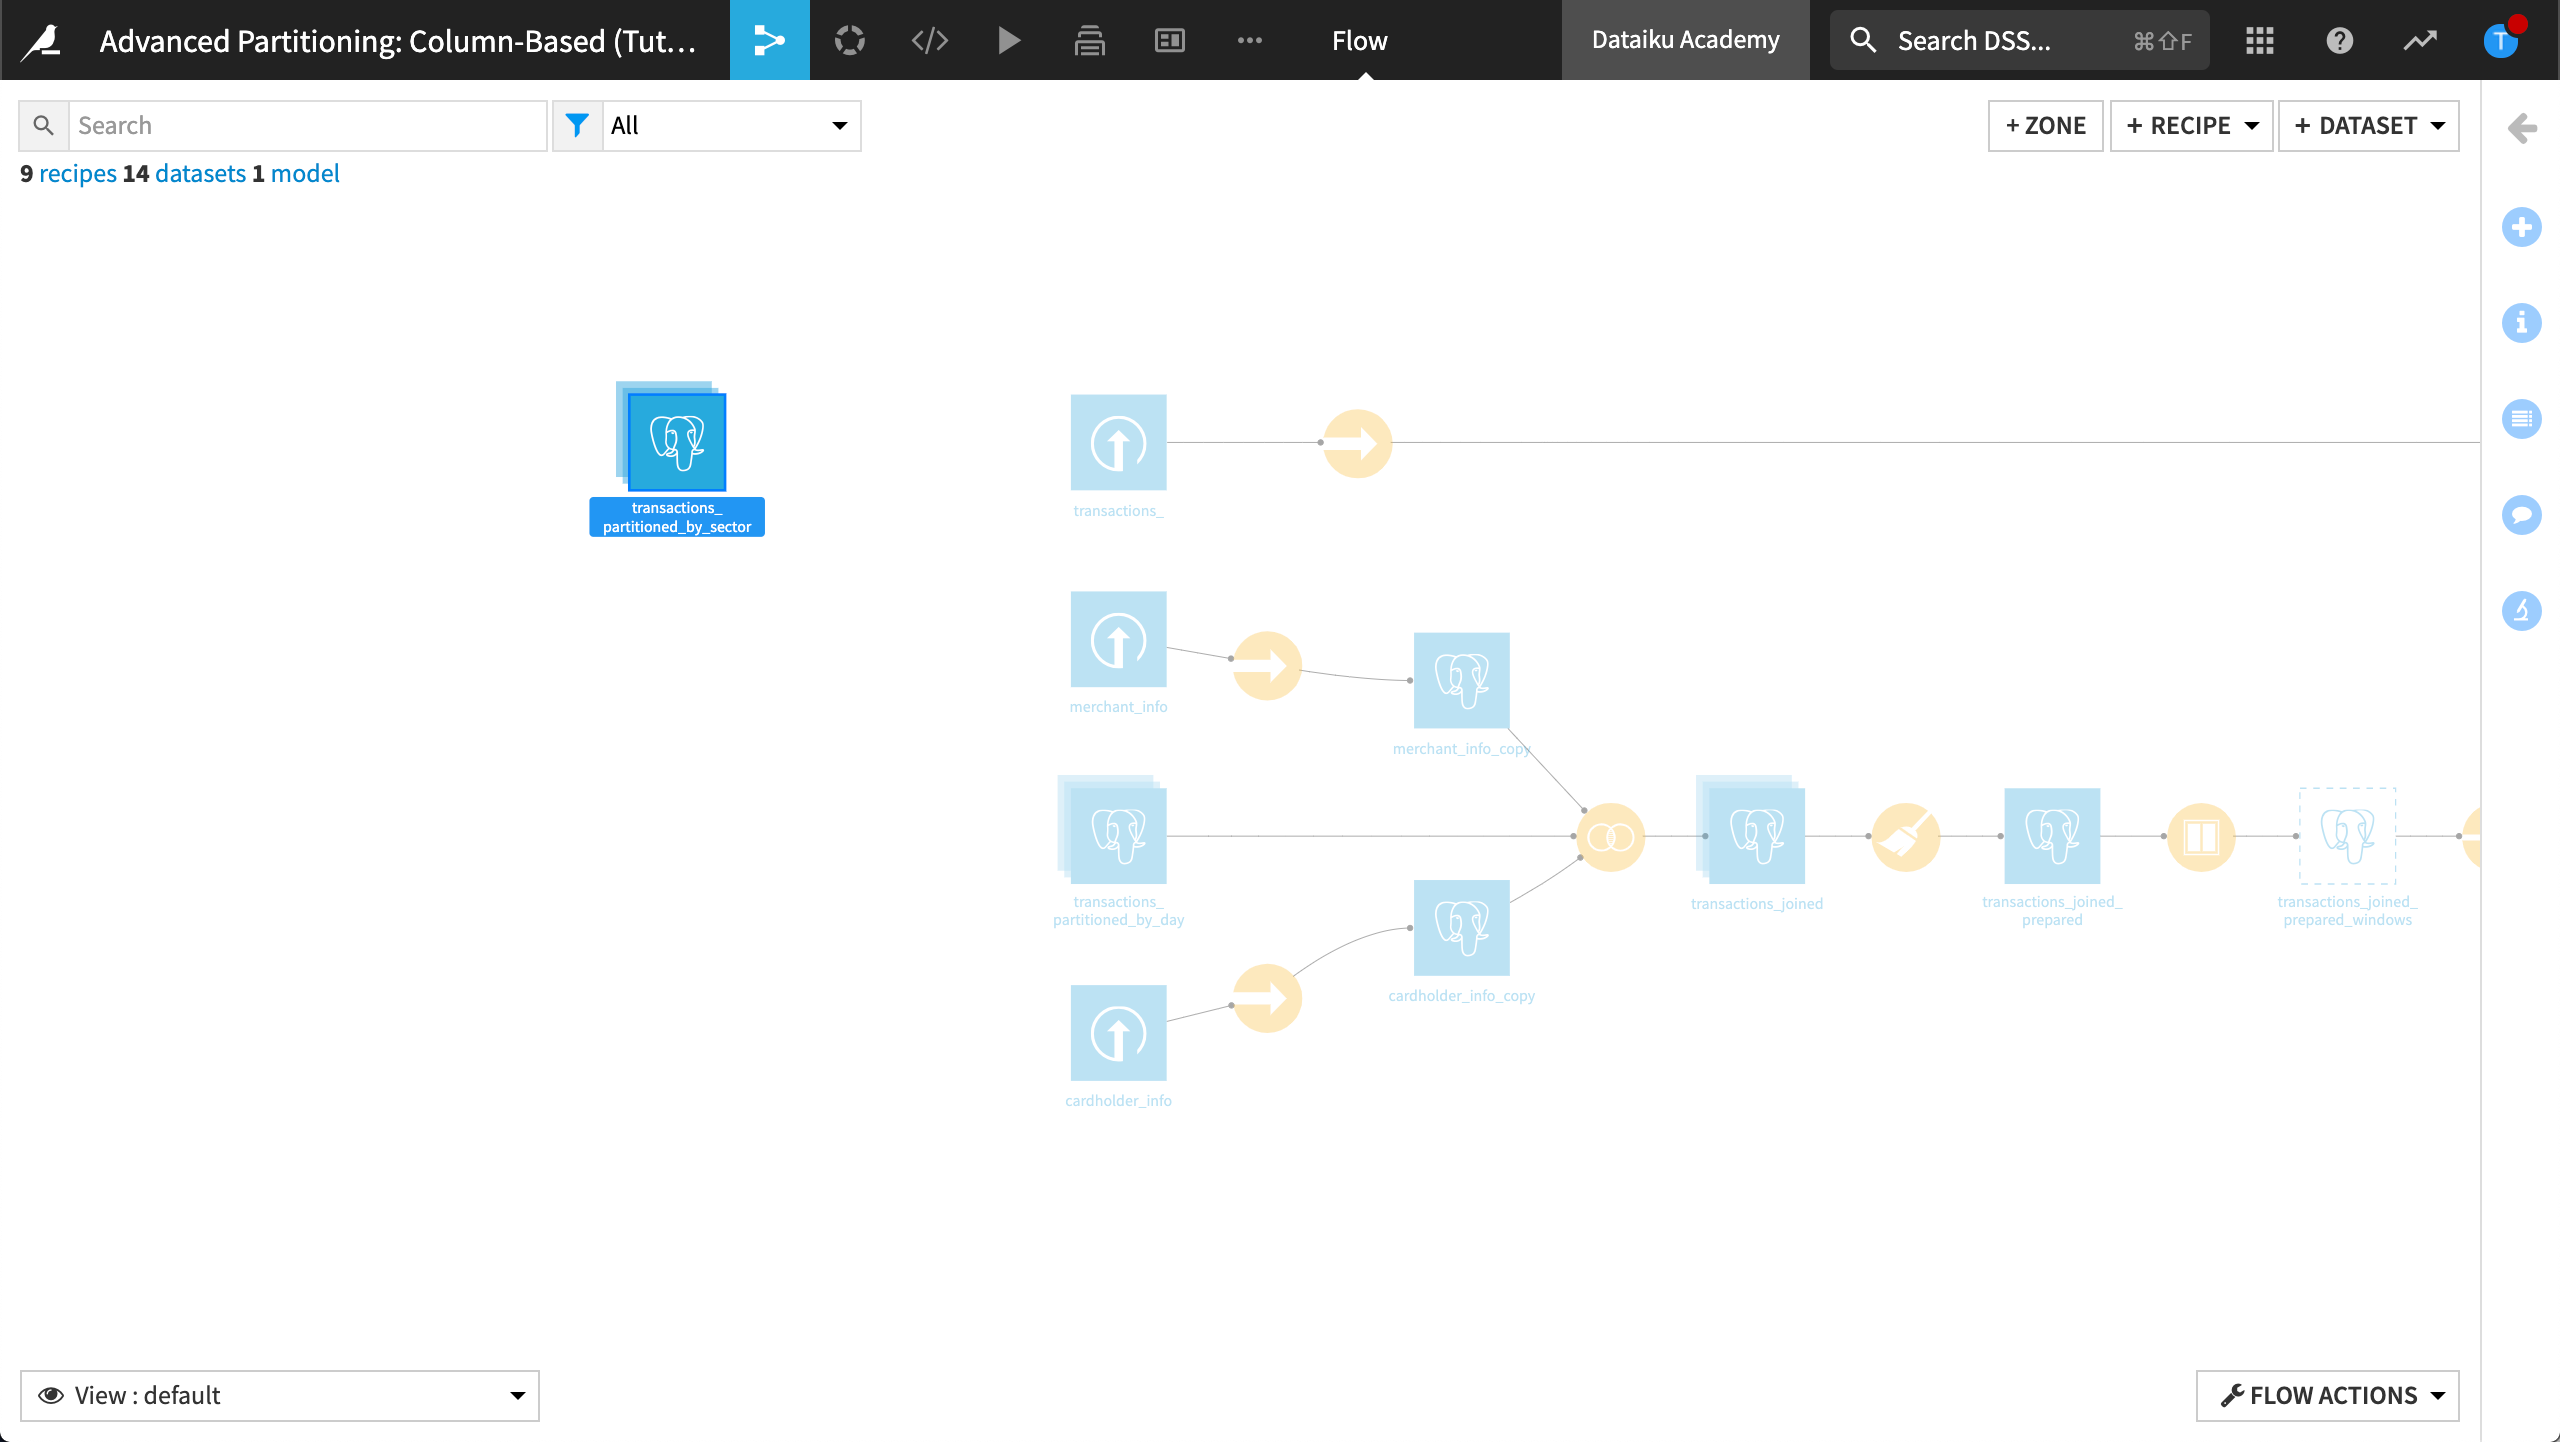Click the Lab icon next to the Flow icon
The width and height of the screenshot is (2560, 1442).
849,40
